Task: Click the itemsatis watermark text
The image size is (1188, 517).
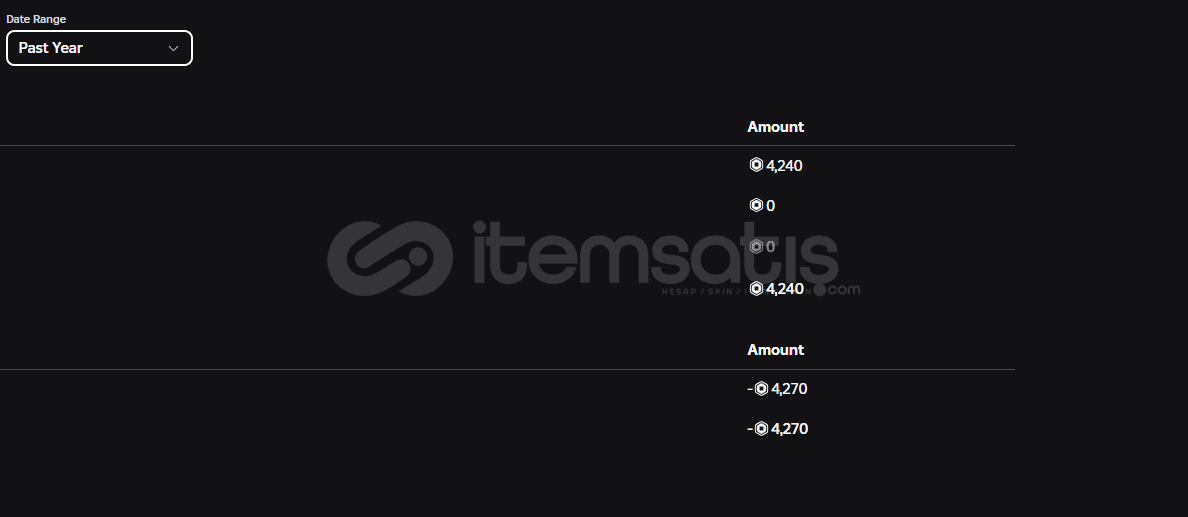Action: tap(656, 253)
